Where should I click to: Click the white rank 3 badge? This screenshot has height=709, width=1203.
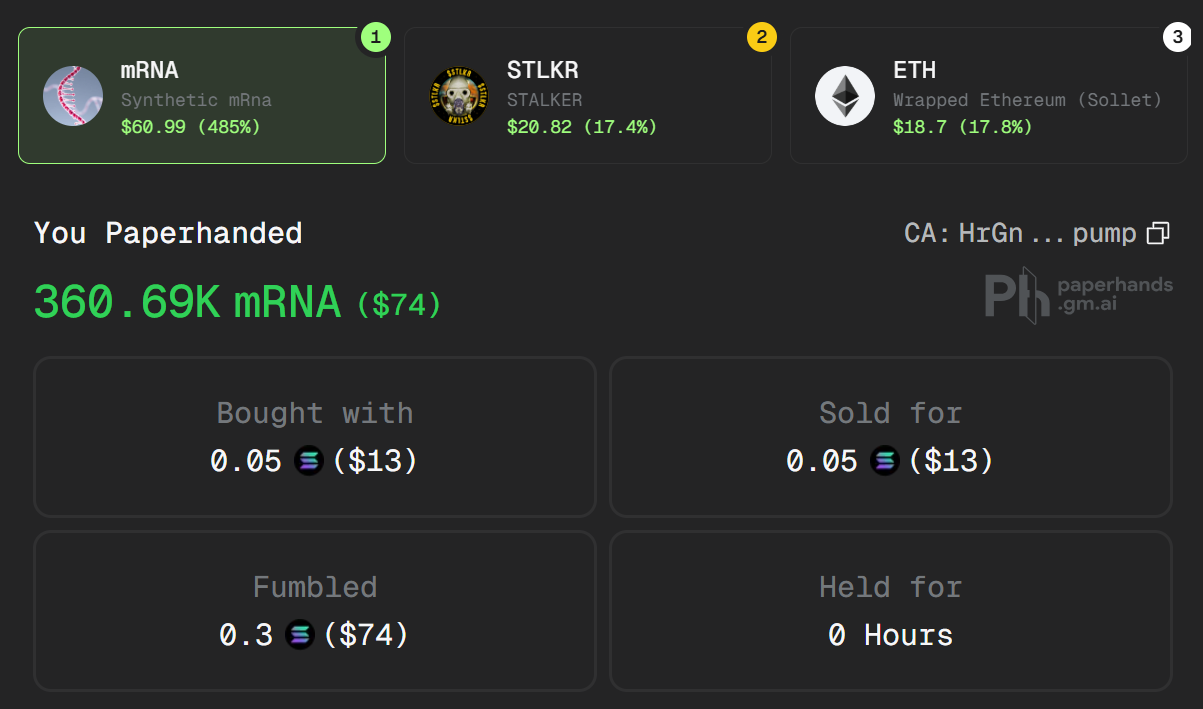click(x=1177, y=38)
